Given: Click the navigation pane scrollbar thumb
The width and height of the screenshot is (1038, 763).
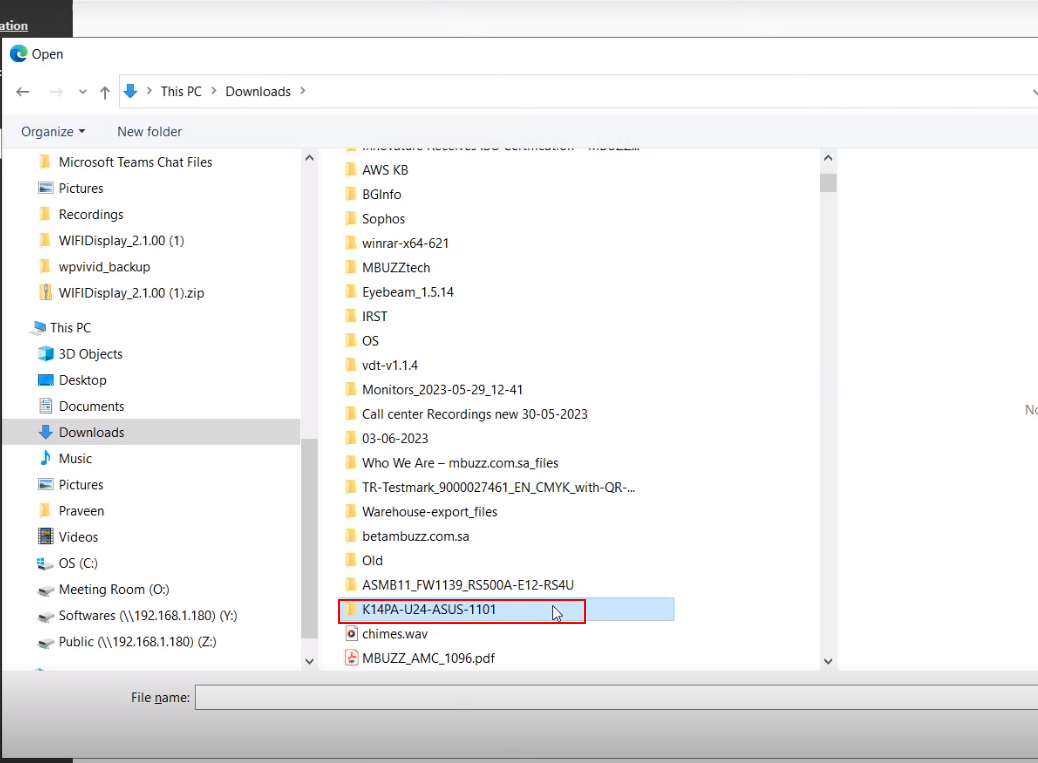Looking at the screenshot, I should point(309,538).
